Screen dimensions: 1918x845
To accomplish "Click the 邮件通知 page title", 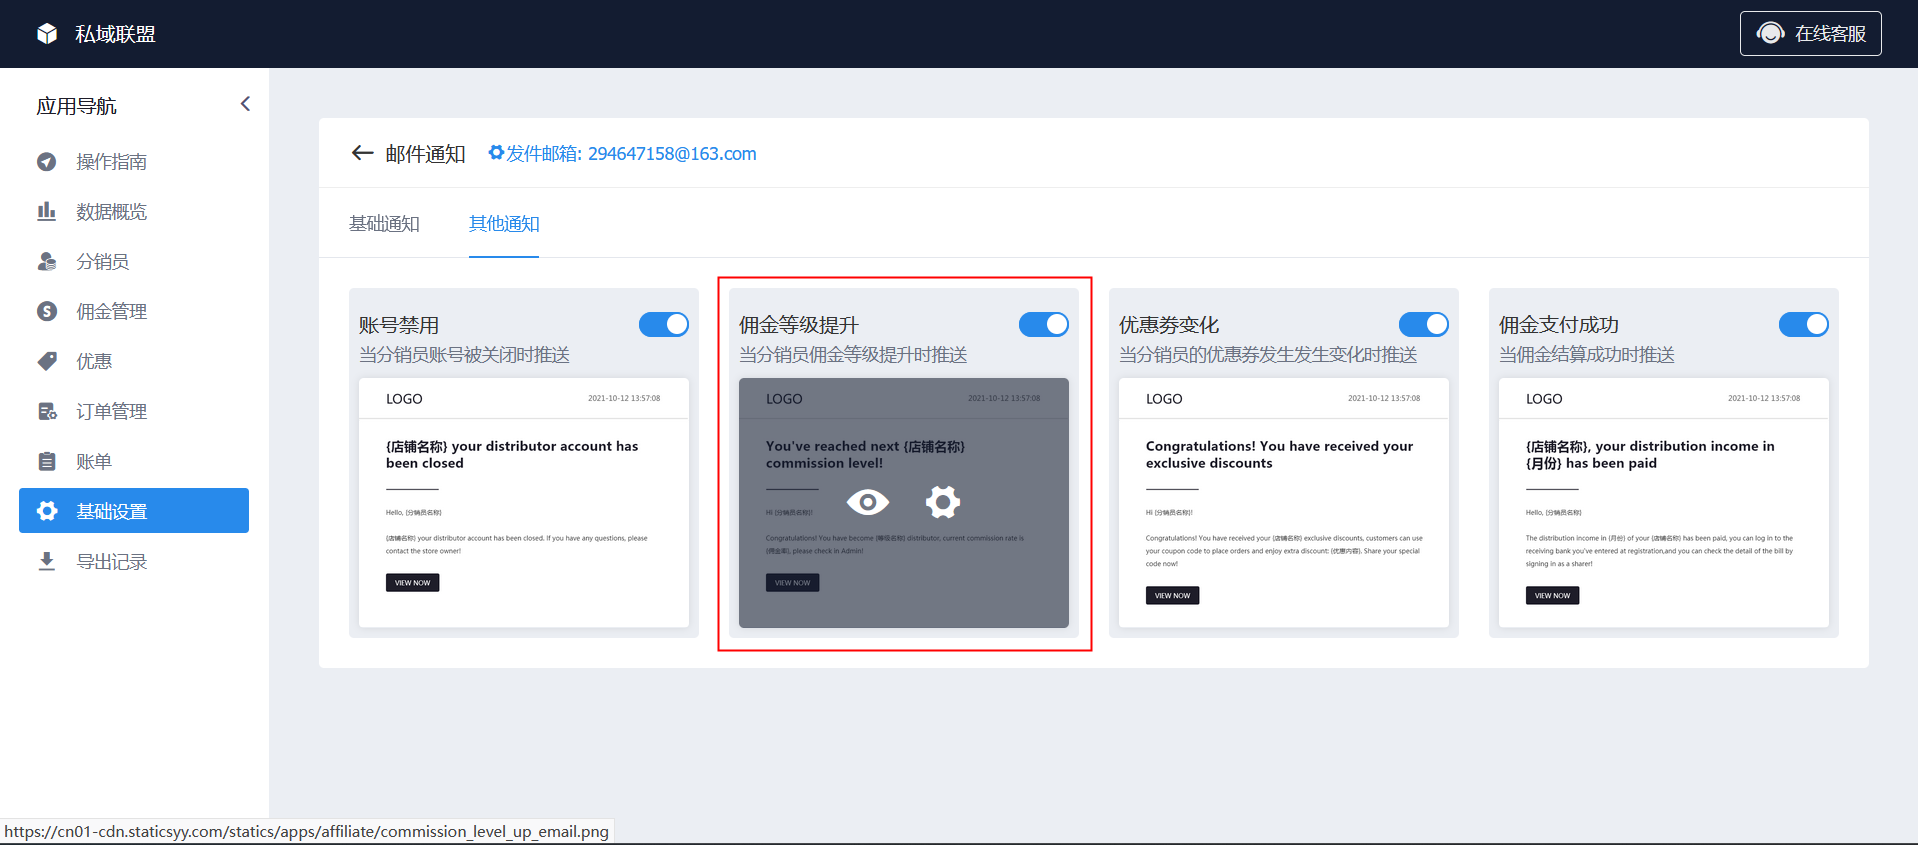I will coord(426,153).
